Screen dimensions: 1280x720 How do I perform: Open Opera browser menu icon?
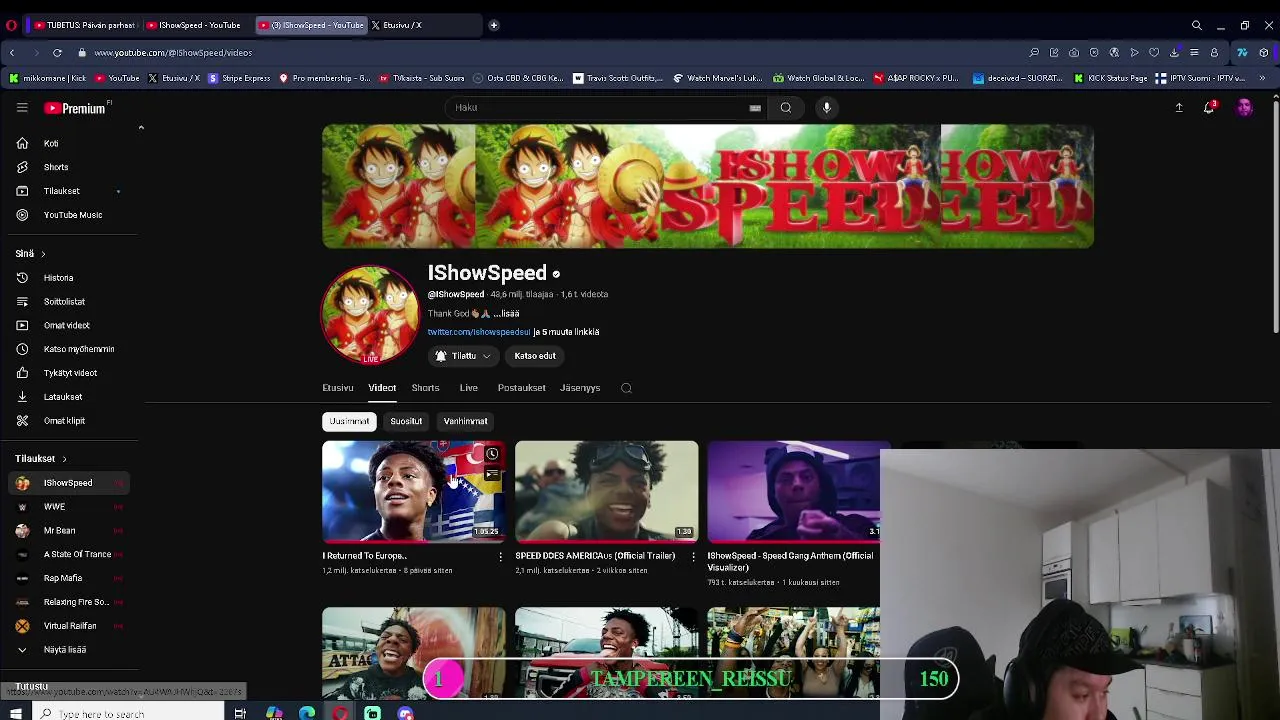11,25
